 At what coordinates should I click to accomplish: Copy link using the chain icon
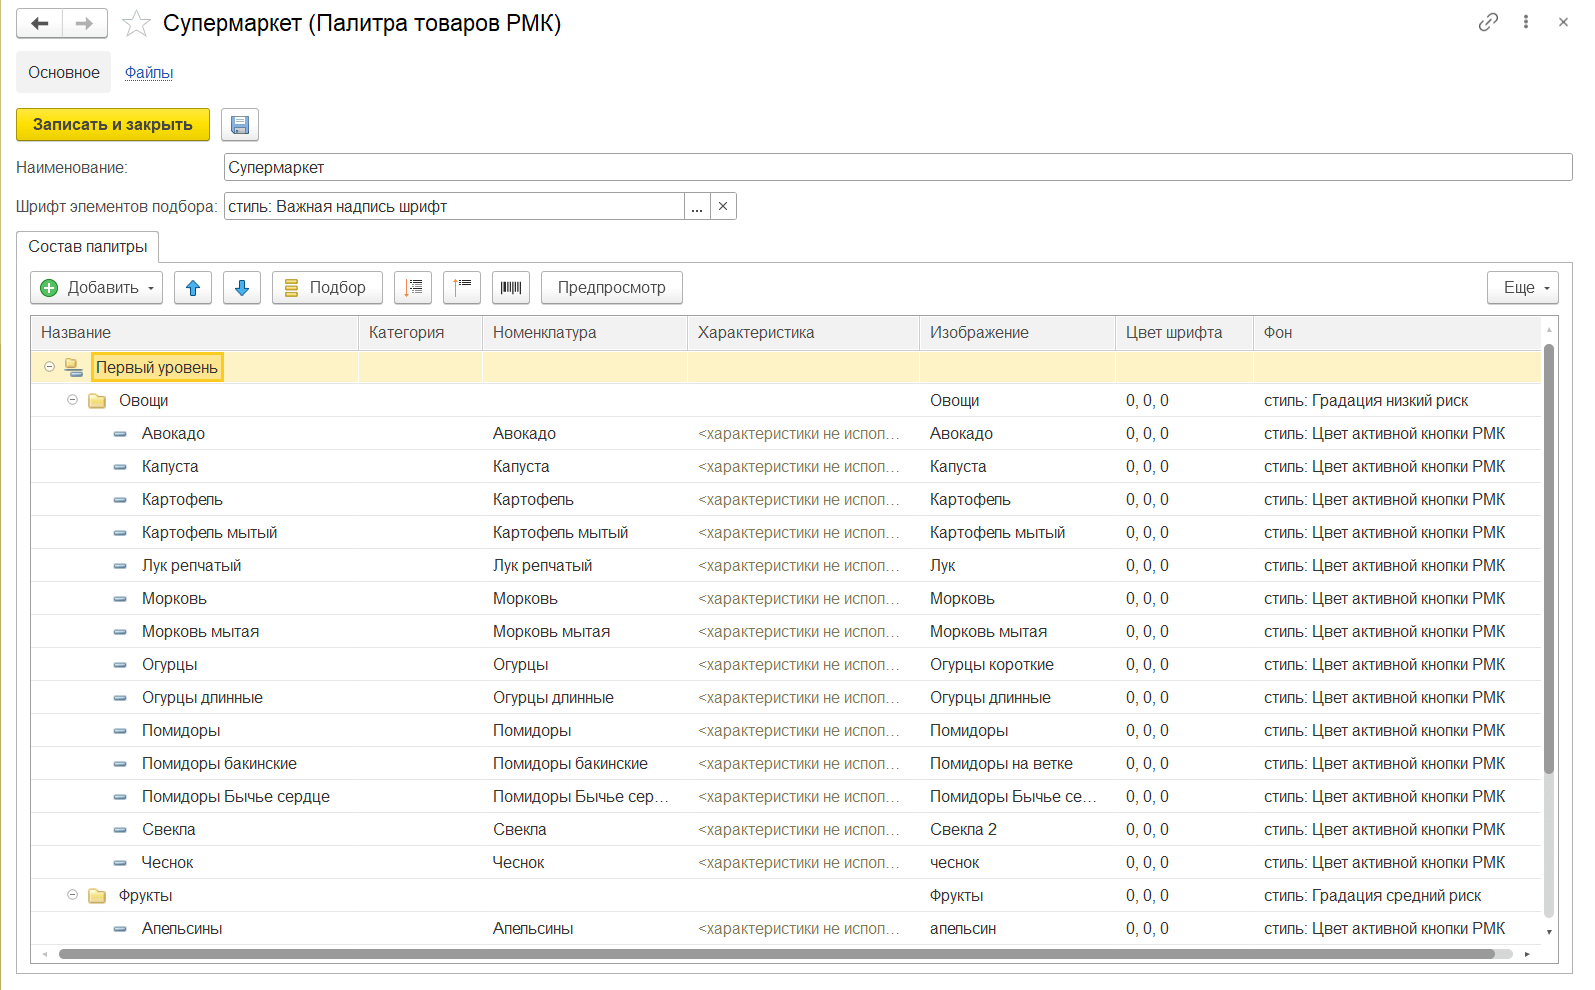coord(1488,22)
